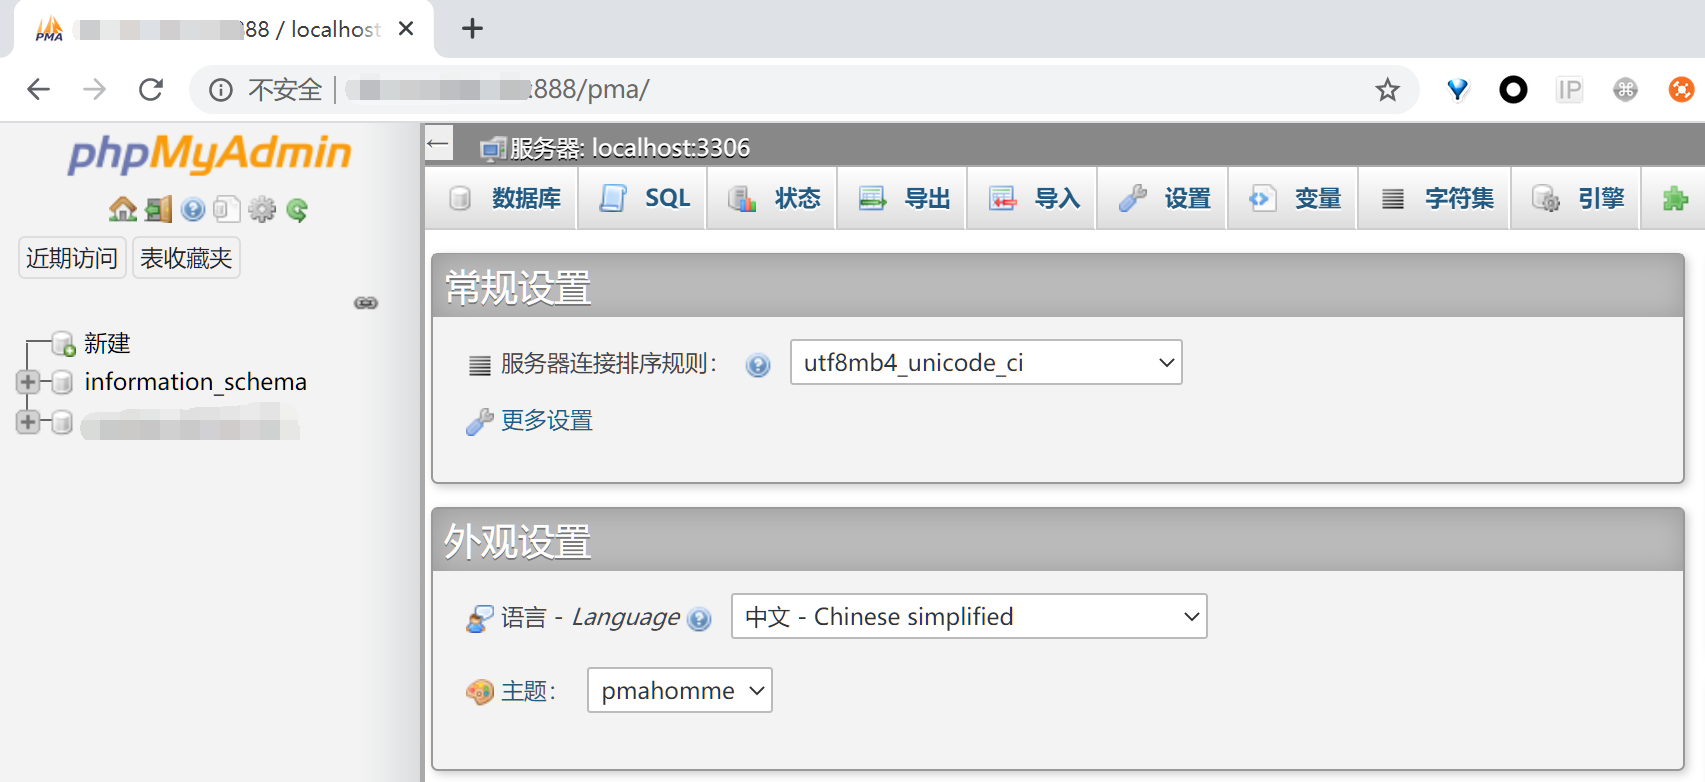The width and height of the screenshot is (1705, 782).
Task: Open the 状态 status tab
Action: pos(773,199)
